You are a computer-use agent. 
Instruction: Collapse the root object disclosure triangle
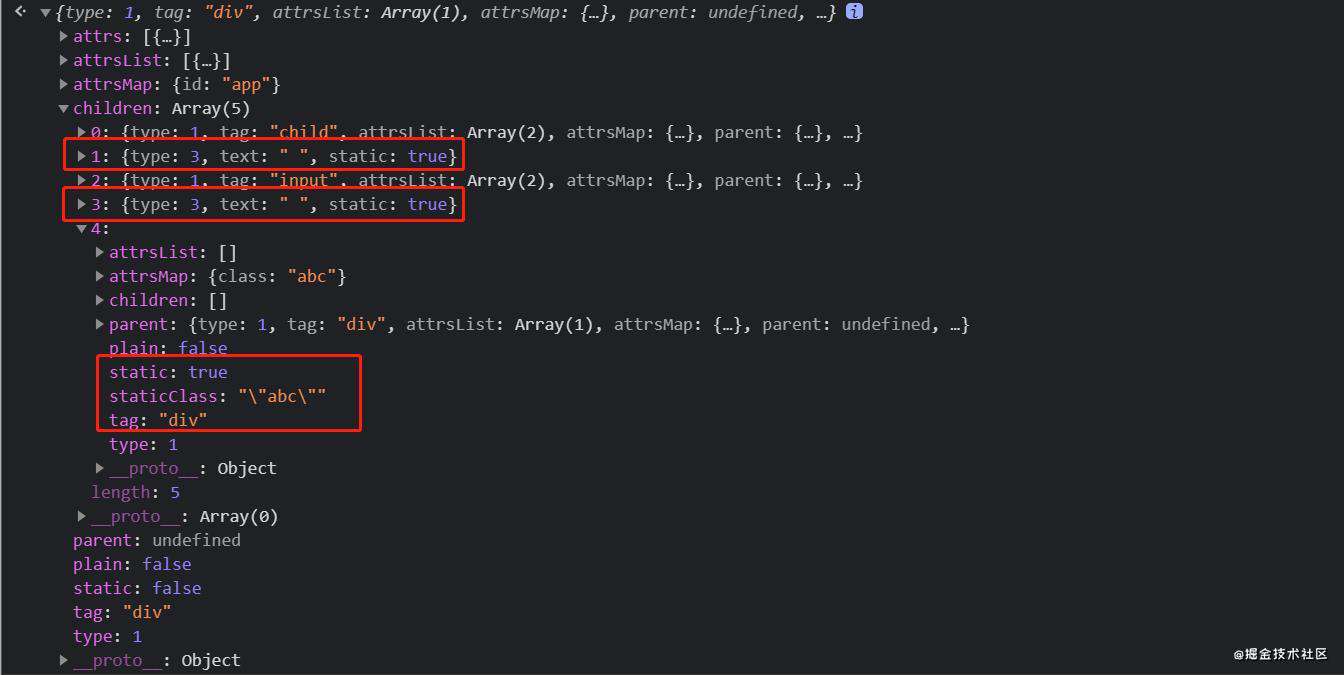tap(45, 13)
